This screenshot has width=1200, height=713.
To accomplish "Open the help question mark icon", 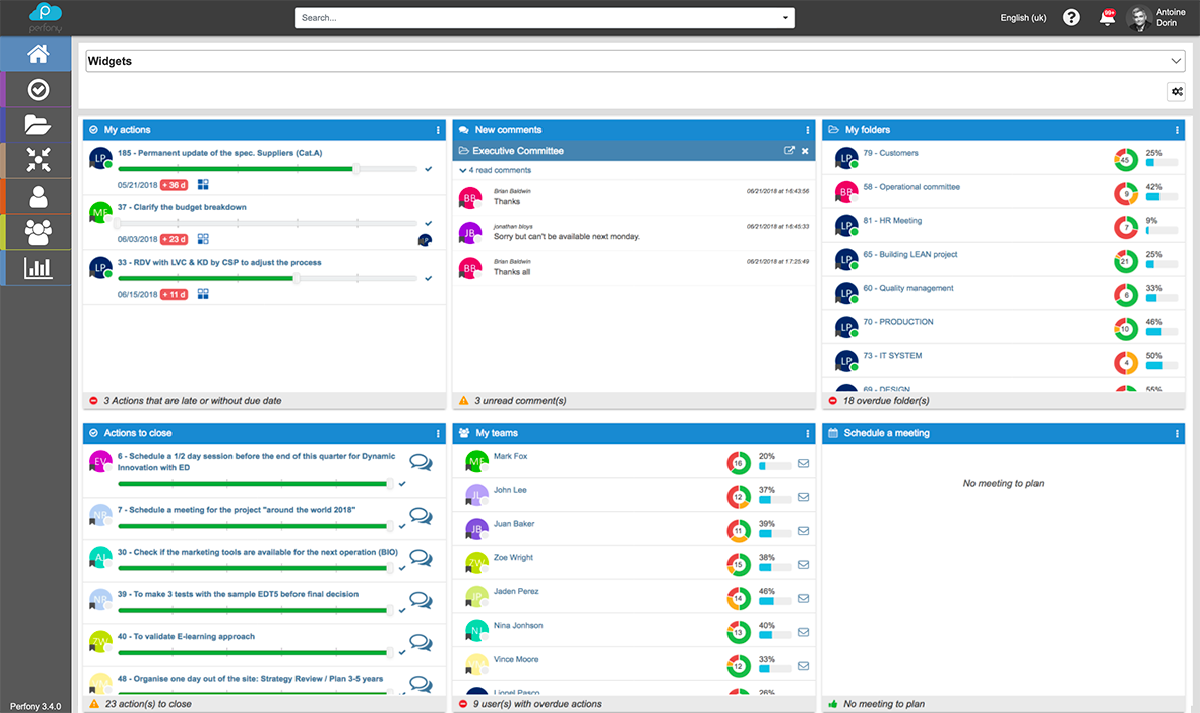I will [1071, 18].
